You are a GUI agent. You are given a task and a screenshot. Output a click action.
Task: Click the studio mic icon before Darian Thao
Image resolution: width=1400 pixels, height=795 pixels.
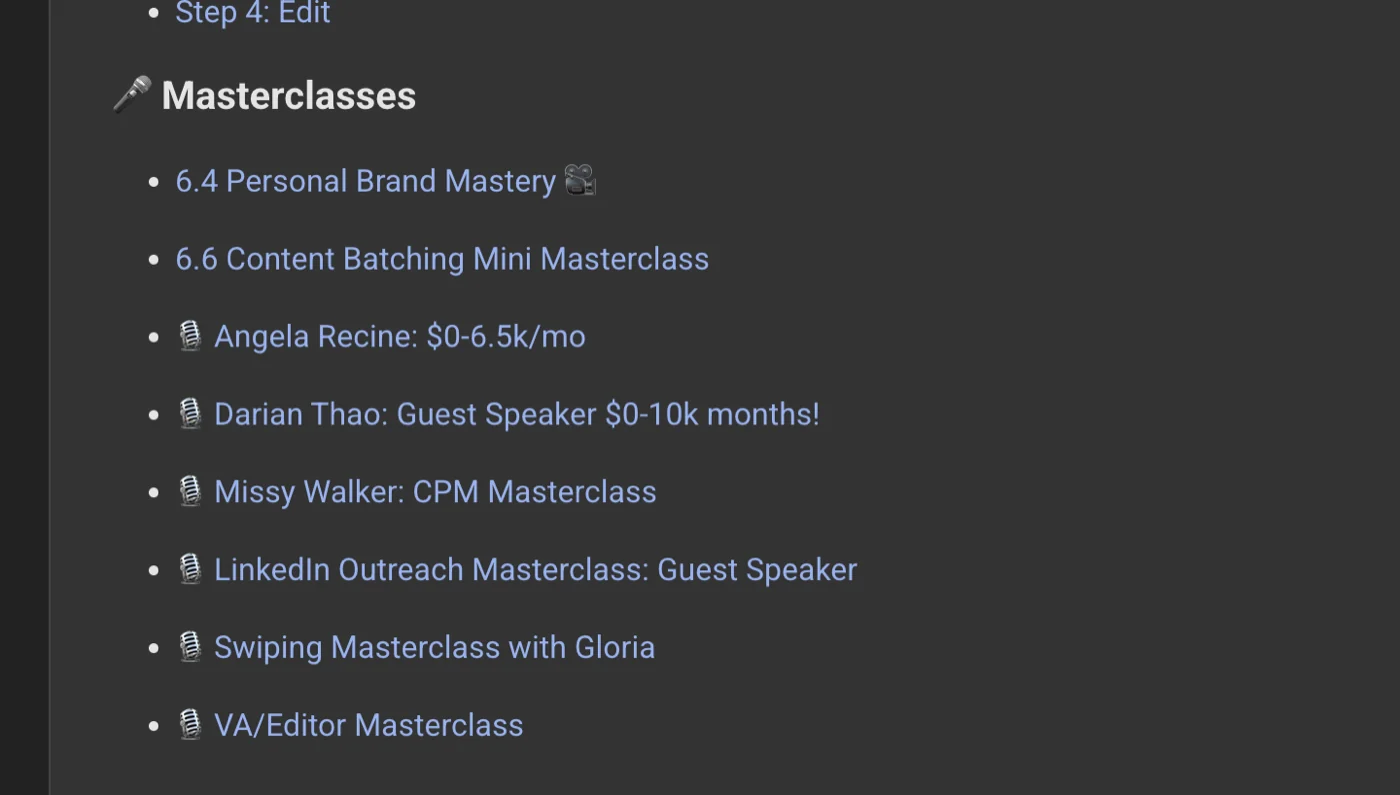(190, 413)
